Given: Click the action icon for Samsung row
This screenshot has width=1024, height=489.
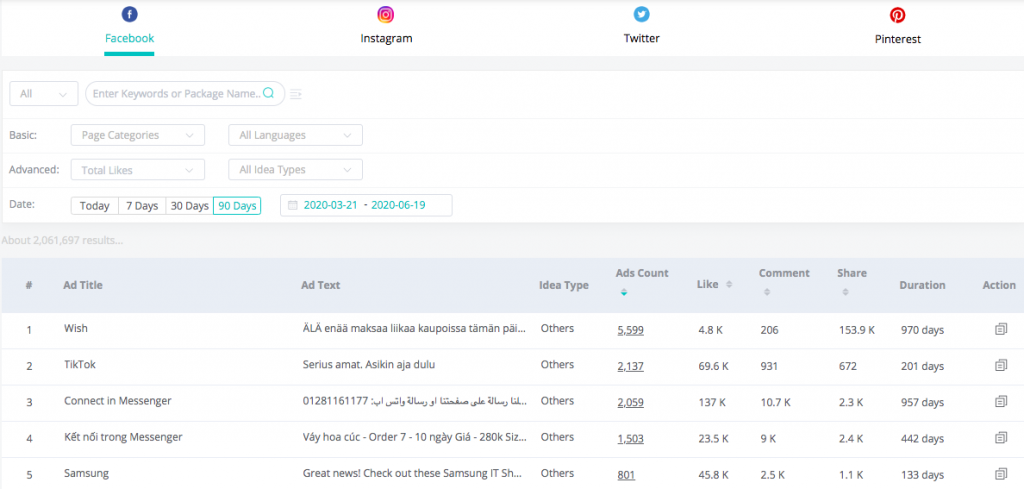Looking at the screenshot, I should [x=1000, y=474].
